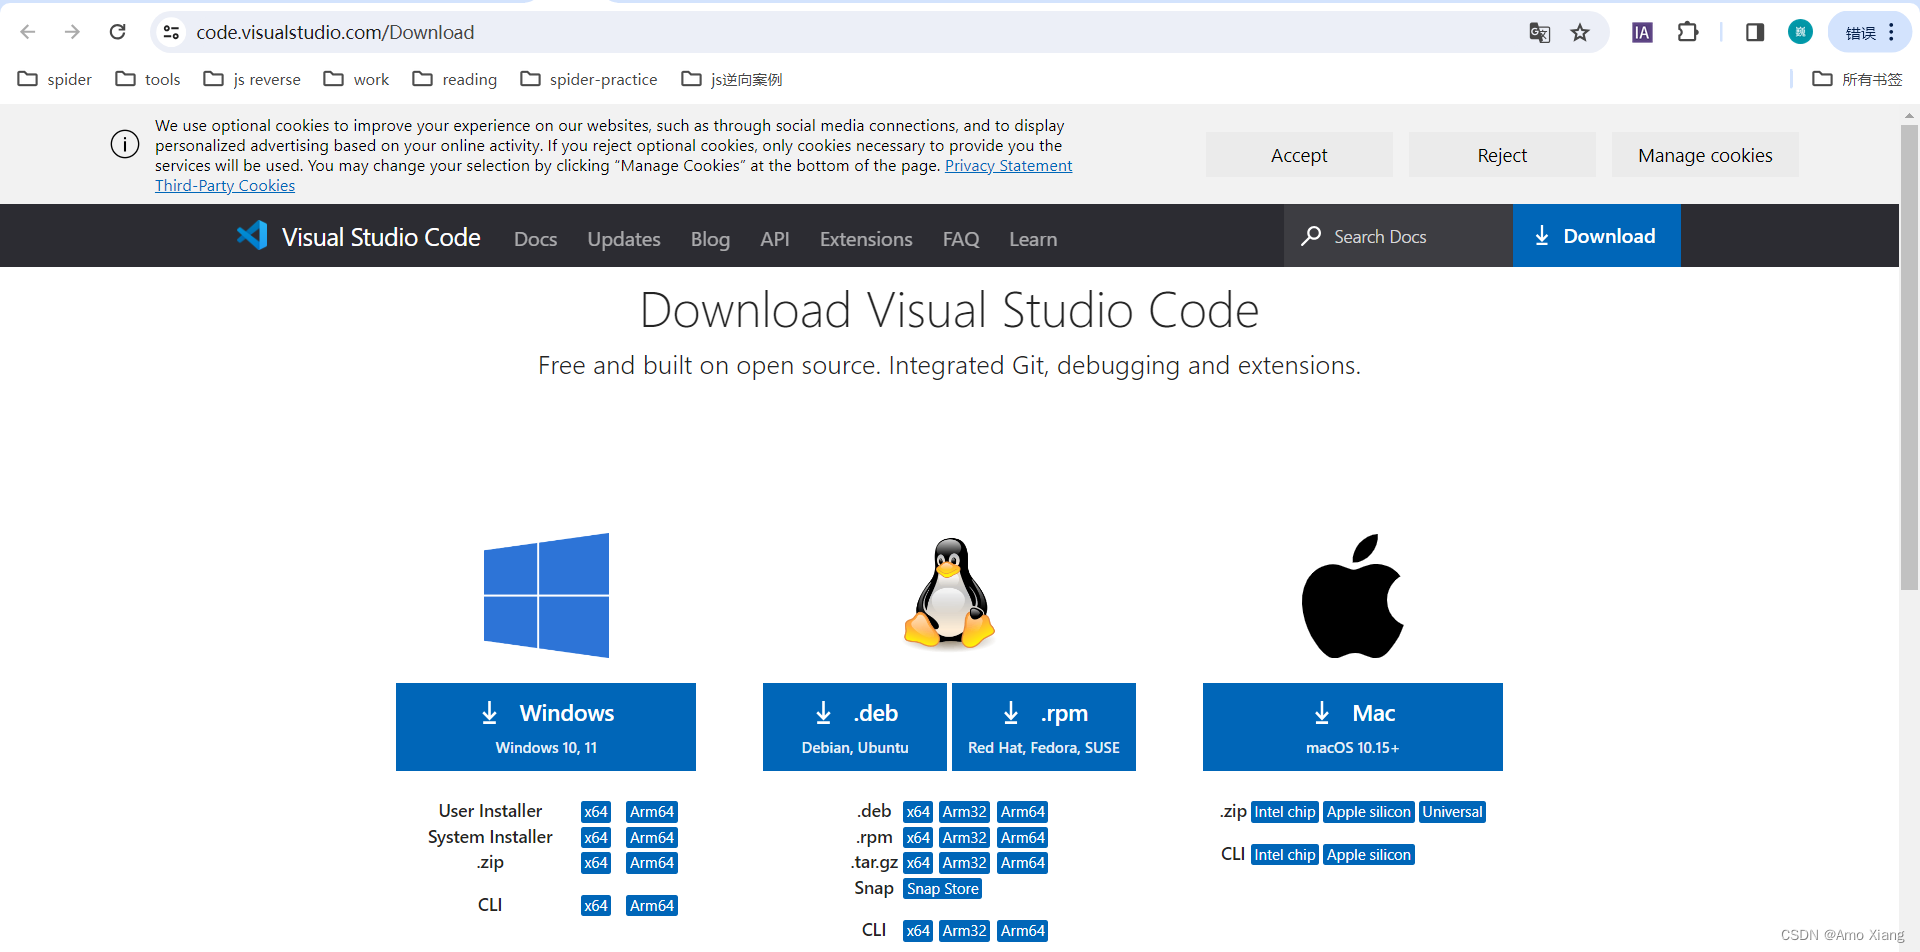Click the browser forward arrow
1920x952 pixels.
[72, 32]
